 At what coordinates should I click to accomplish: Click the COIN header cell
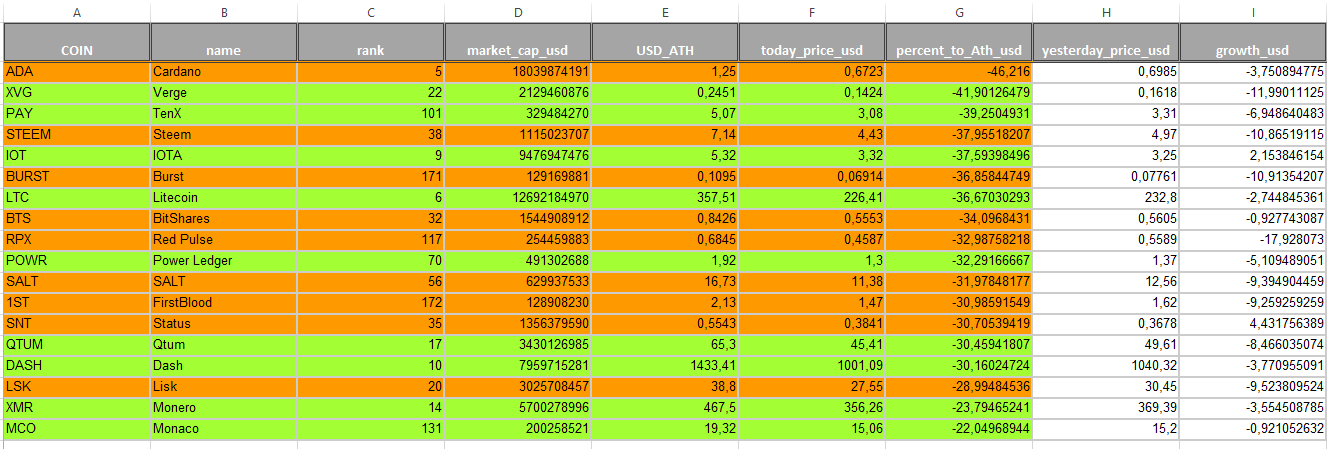[77, 42]
